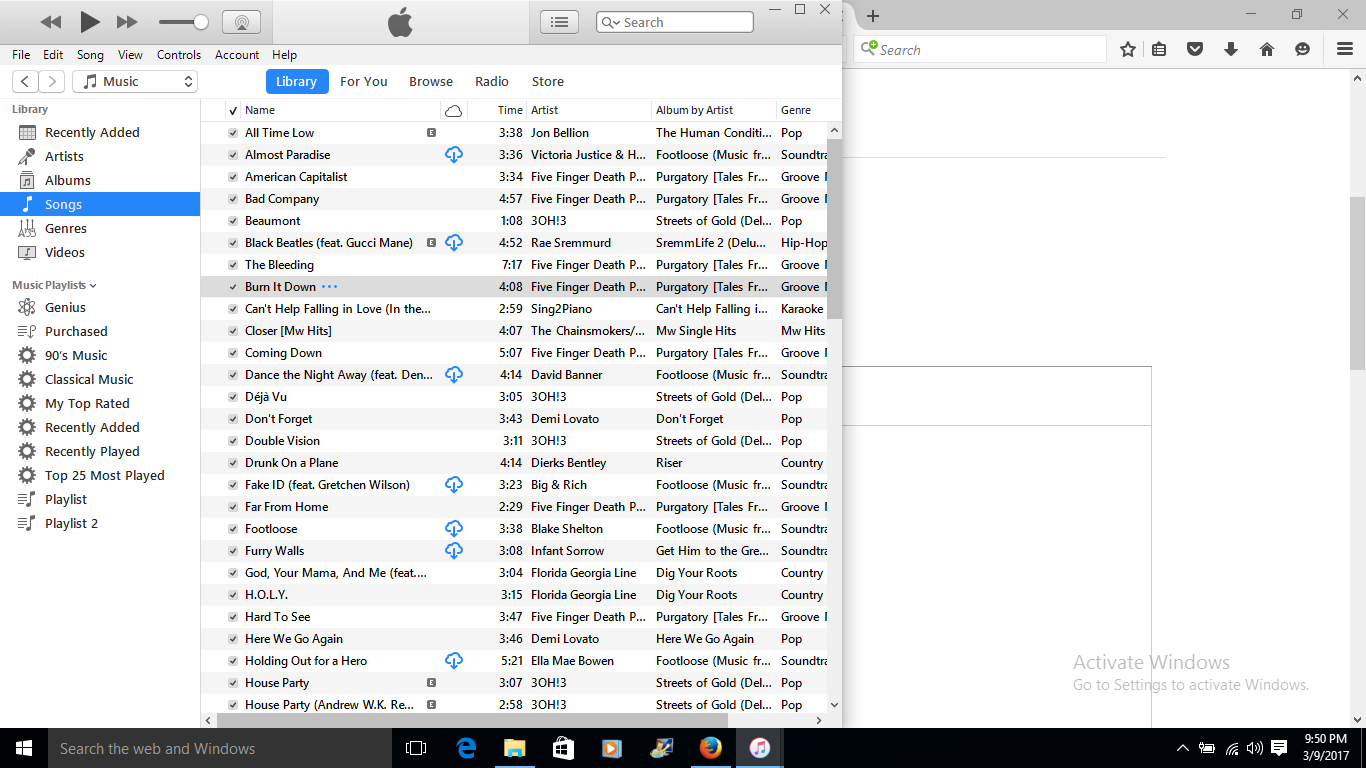1366x768 pixels.
Task: Open the Controls menu
Action: (179, 55)
